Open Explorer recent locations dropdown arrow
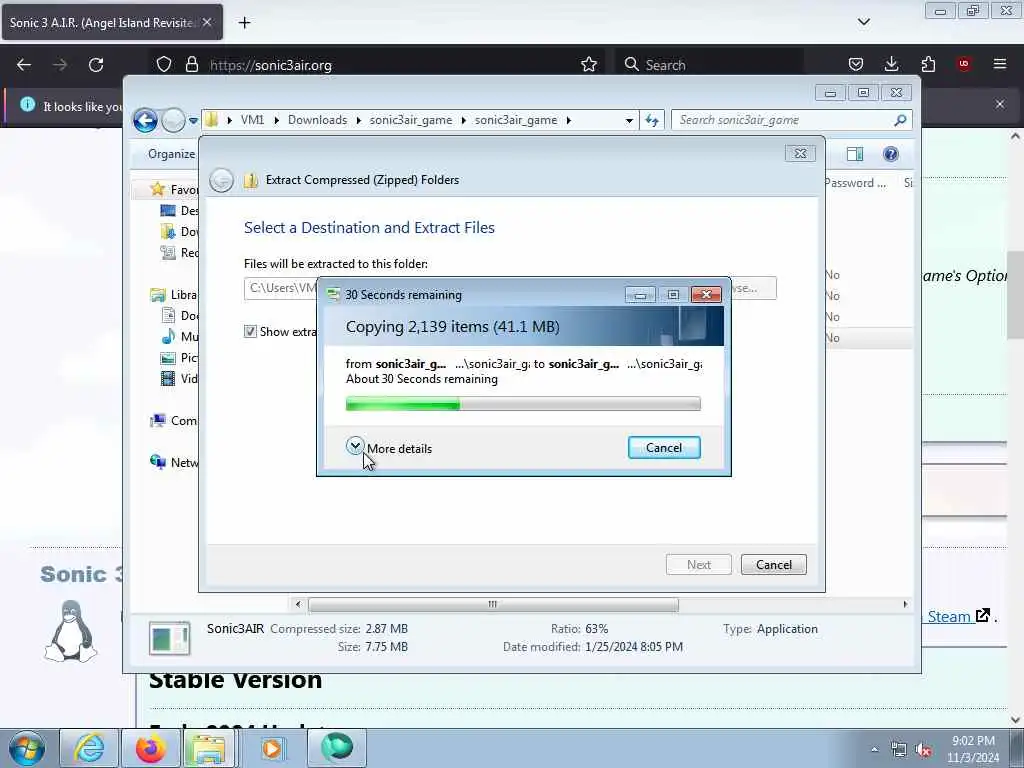 coord(193,121)
